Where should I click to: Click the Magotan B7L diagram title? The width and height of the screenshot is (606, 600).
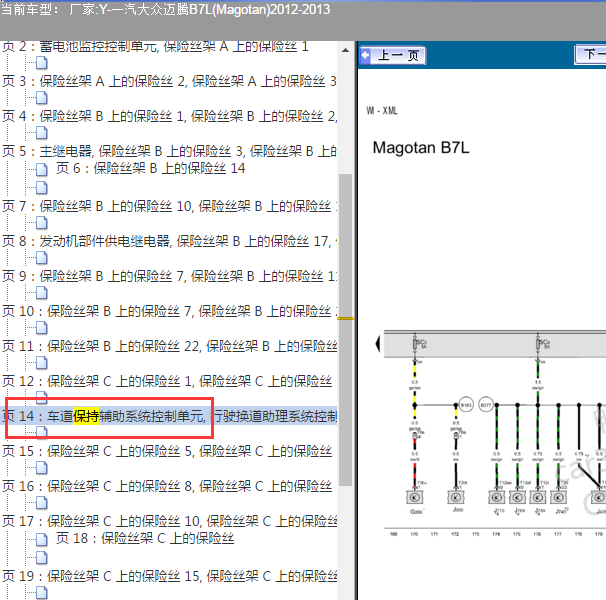pyautogui.click(x=420, y=148)
